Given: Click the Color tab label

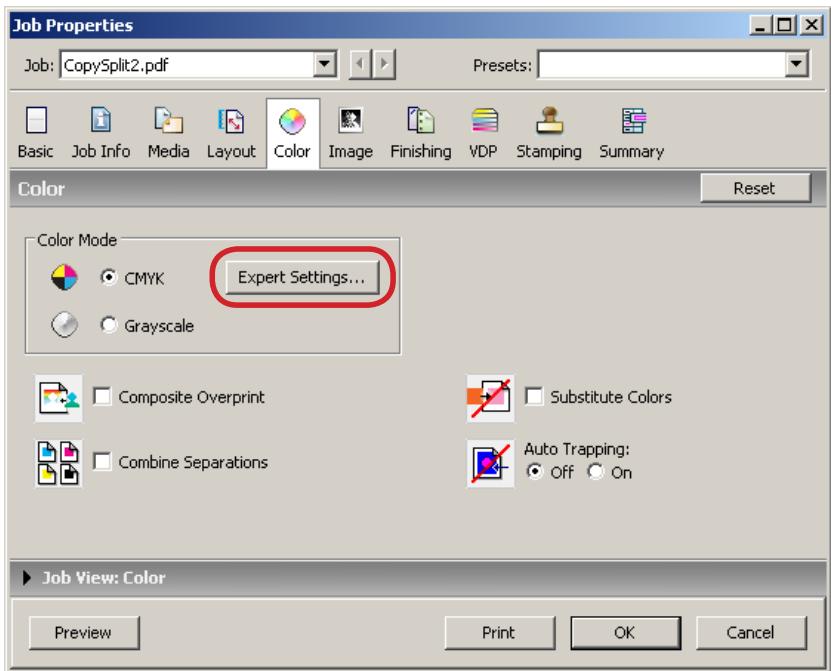Looking at the screenshot, I should [292, 152].
